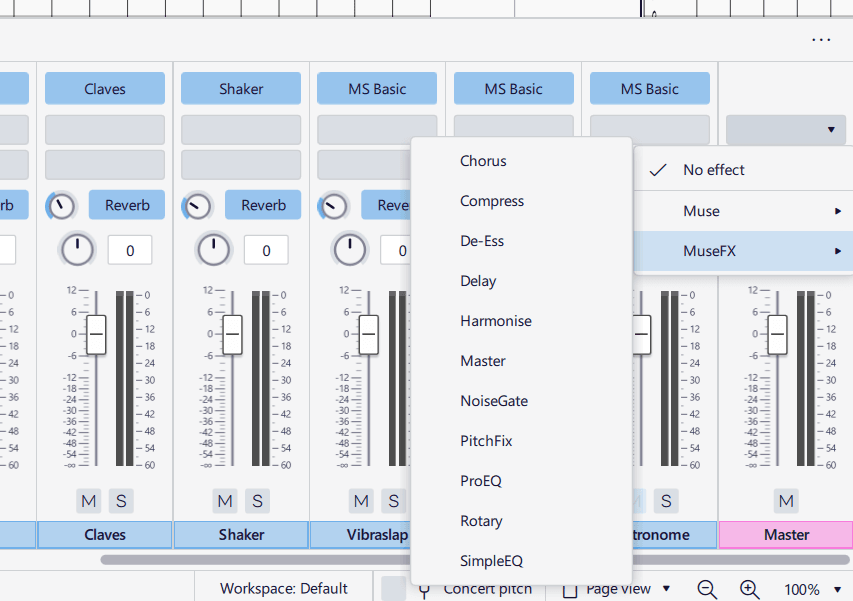Image resolution: width=853 pixels, height=601 pixels.
Task: Click Reverb button on Claves channel
Action: click(x=127, y=205)
